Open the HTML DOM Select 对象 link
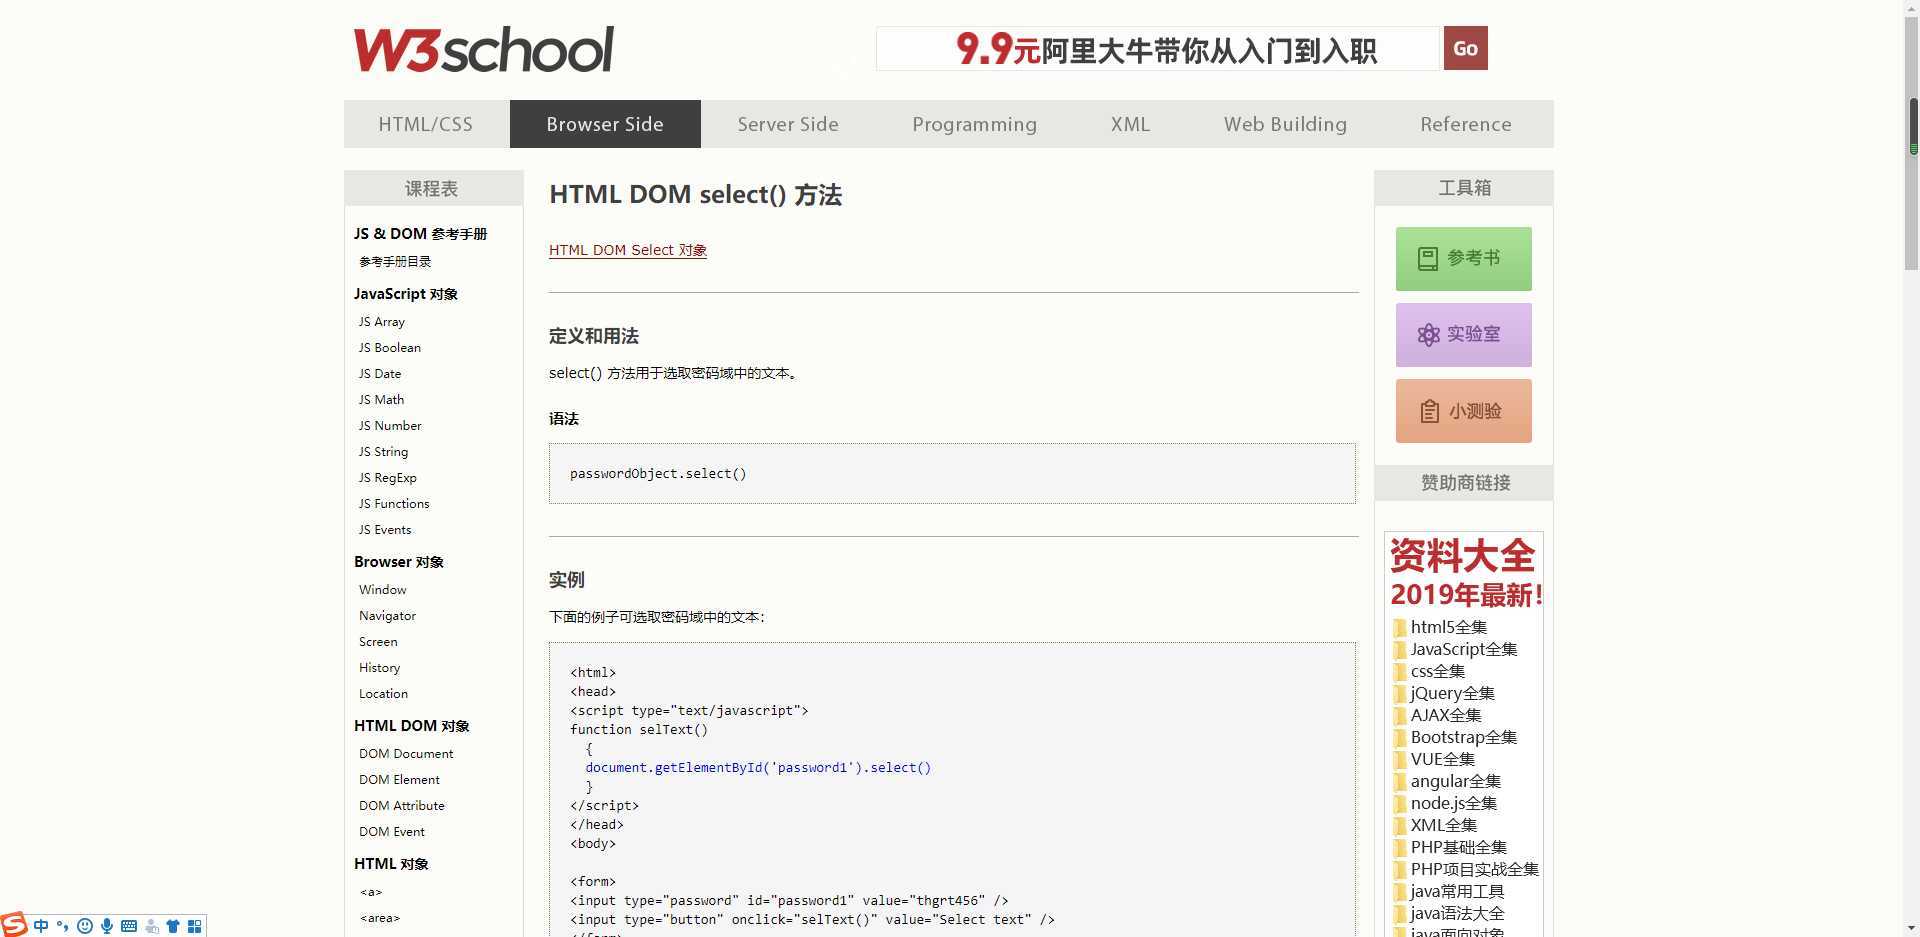 click(628, 250)
